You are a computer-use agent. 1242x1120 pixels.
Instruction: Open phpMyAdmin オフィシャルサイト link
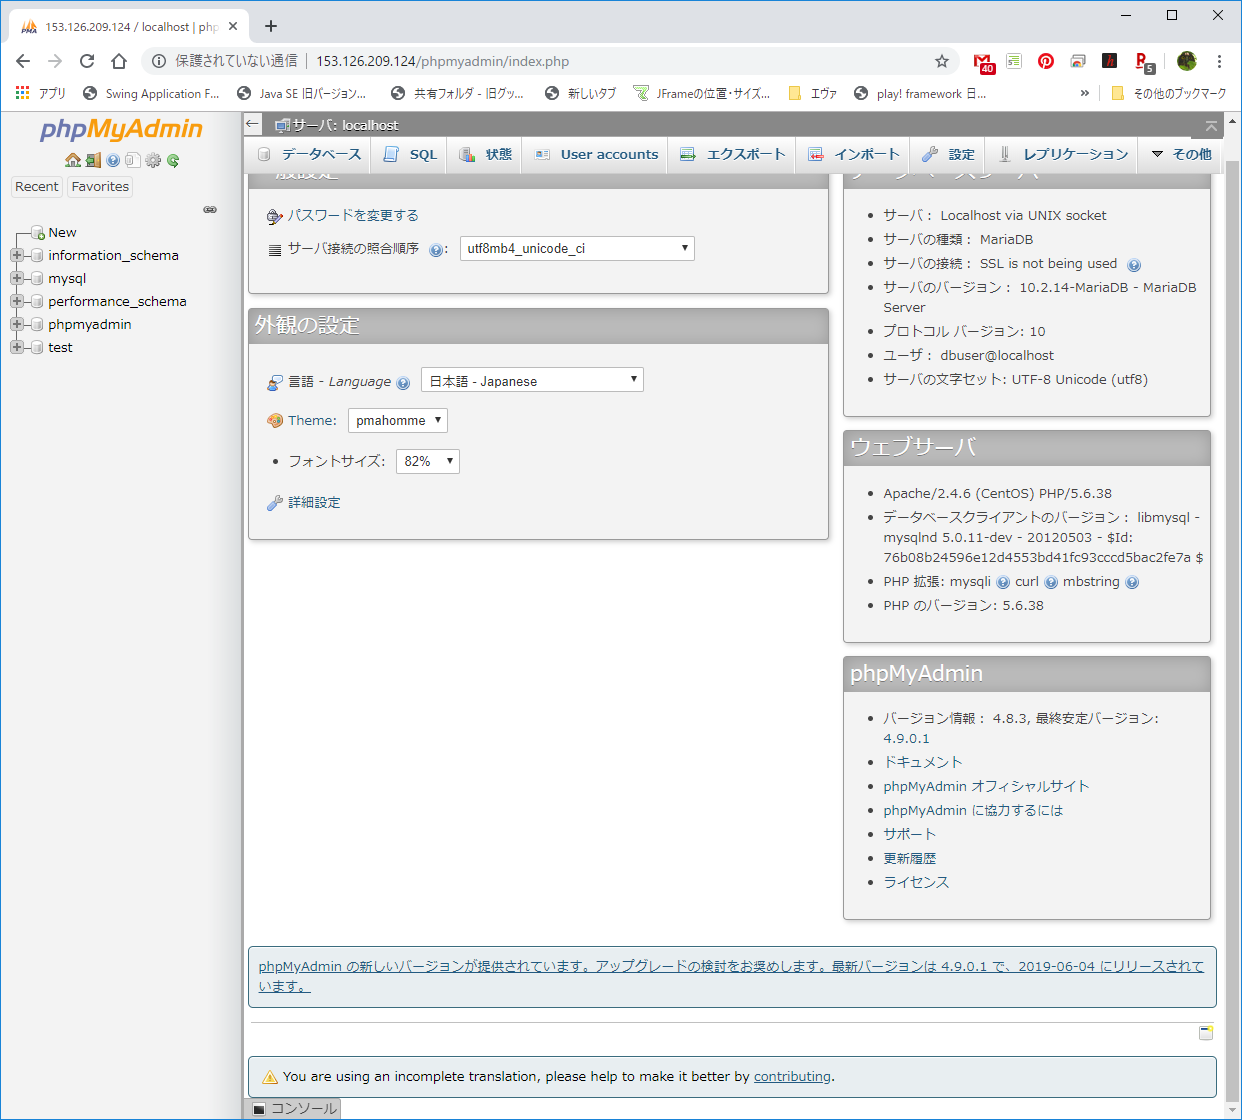(x=986, y=786)
